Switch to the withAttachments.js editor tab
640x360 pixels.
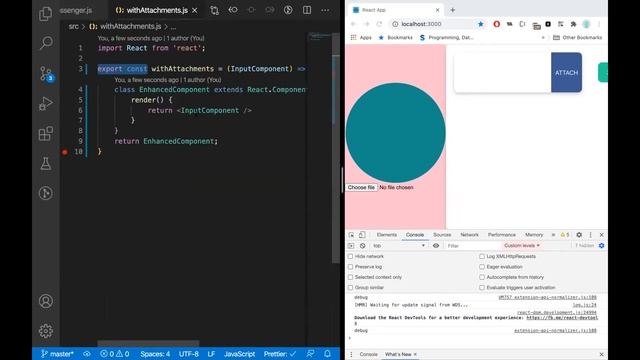[x=156, y=10]
